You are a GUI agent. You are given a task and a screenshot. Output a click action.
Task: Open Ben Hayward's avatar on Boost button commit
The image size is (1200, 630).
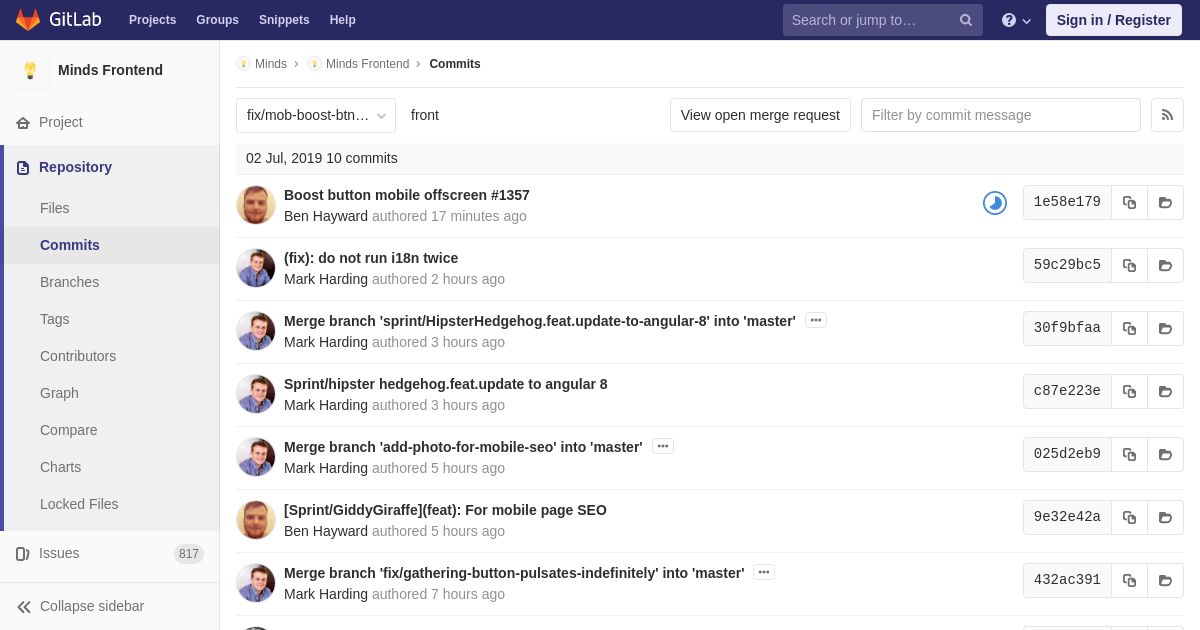coord(256,205)
